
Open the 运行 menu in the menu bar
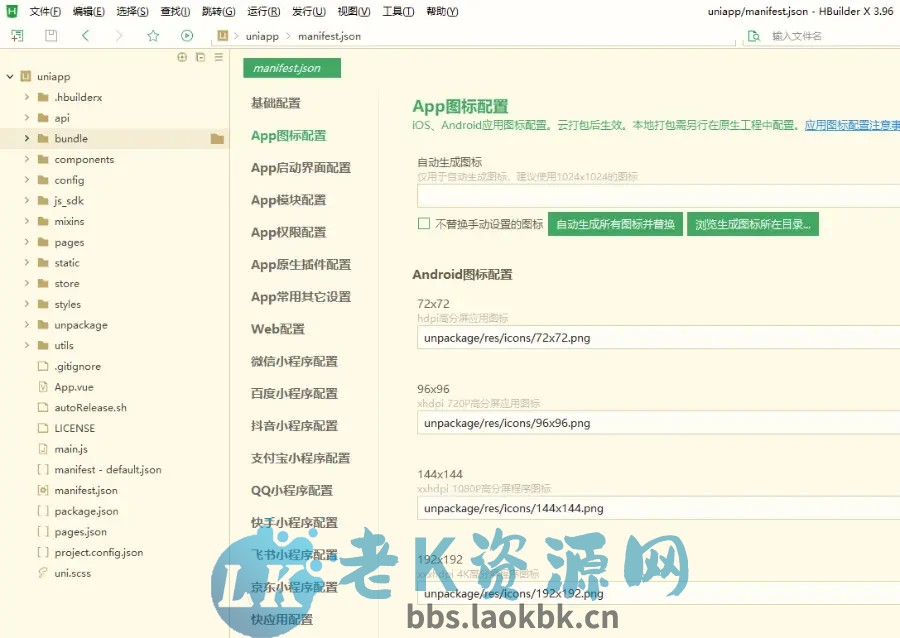pos(263,11)
